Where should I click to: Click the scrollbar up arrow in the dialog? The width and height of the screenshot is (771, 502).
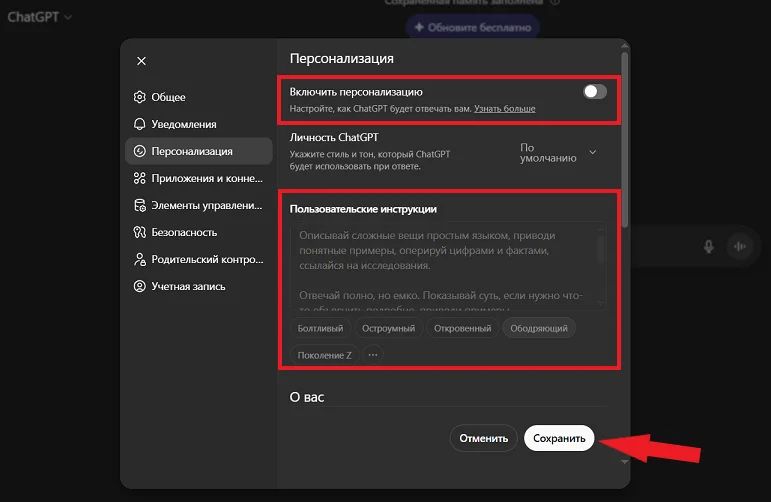coord(624,46)
